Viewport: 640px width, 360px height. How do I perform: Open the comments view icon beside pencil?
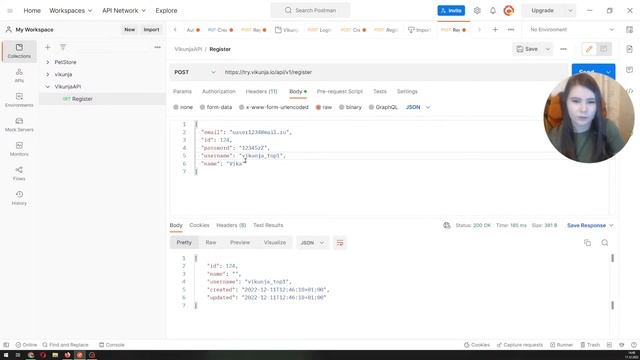pyautogui.click(x=604, y=49)
